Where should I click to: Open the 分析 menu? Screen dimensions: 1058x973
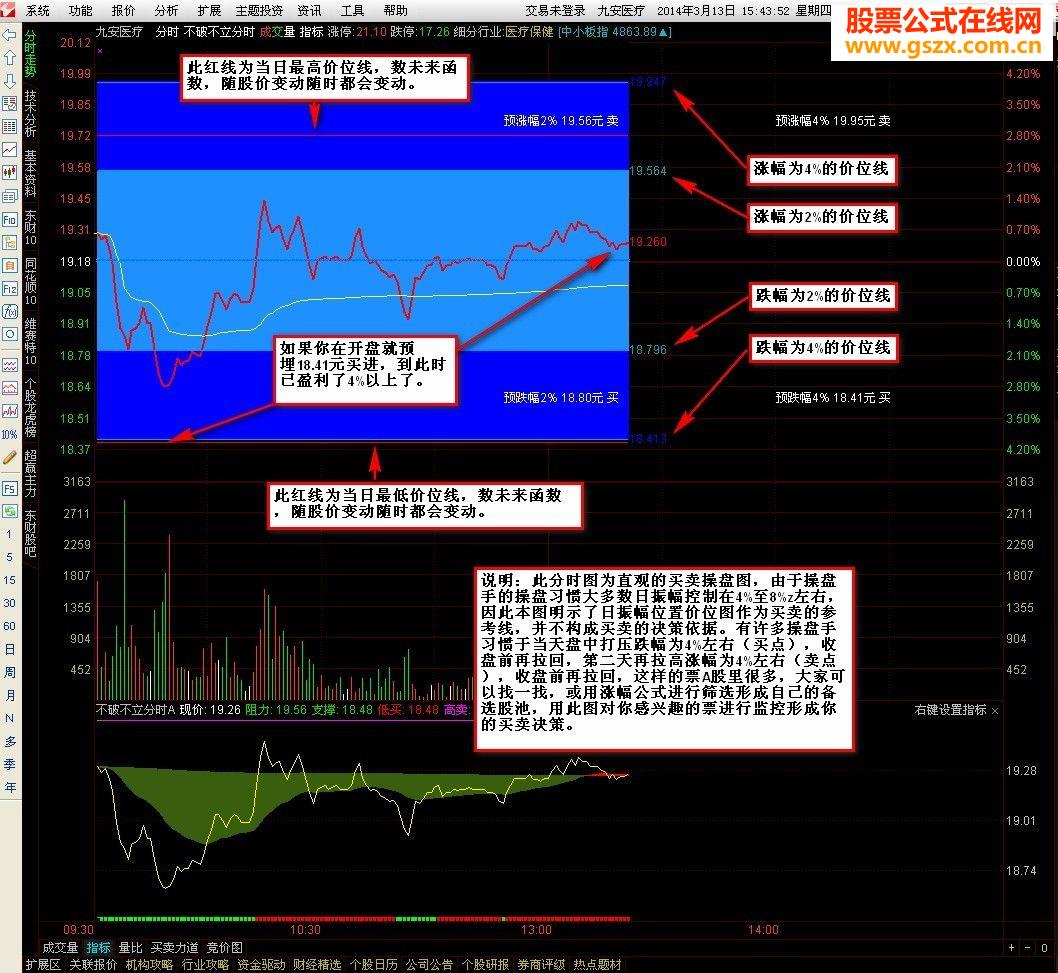[x=166, y=11]
